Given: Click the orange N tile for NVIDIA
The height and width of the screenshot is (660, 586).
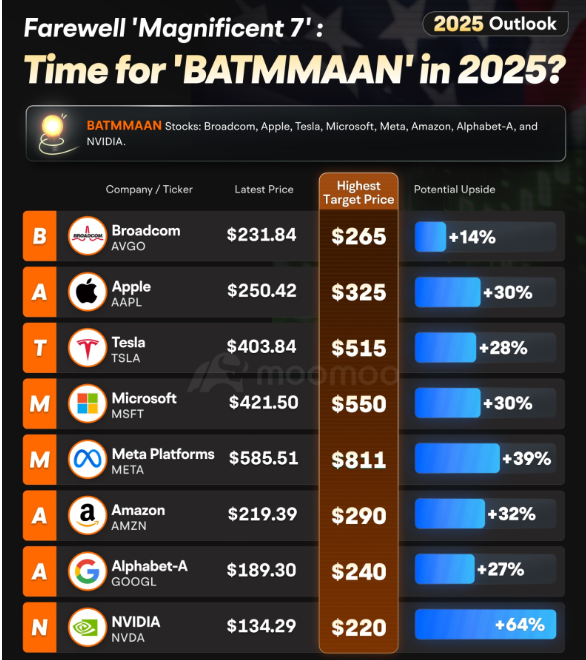Looking at the screenshot, I should (x=40, y=627).
